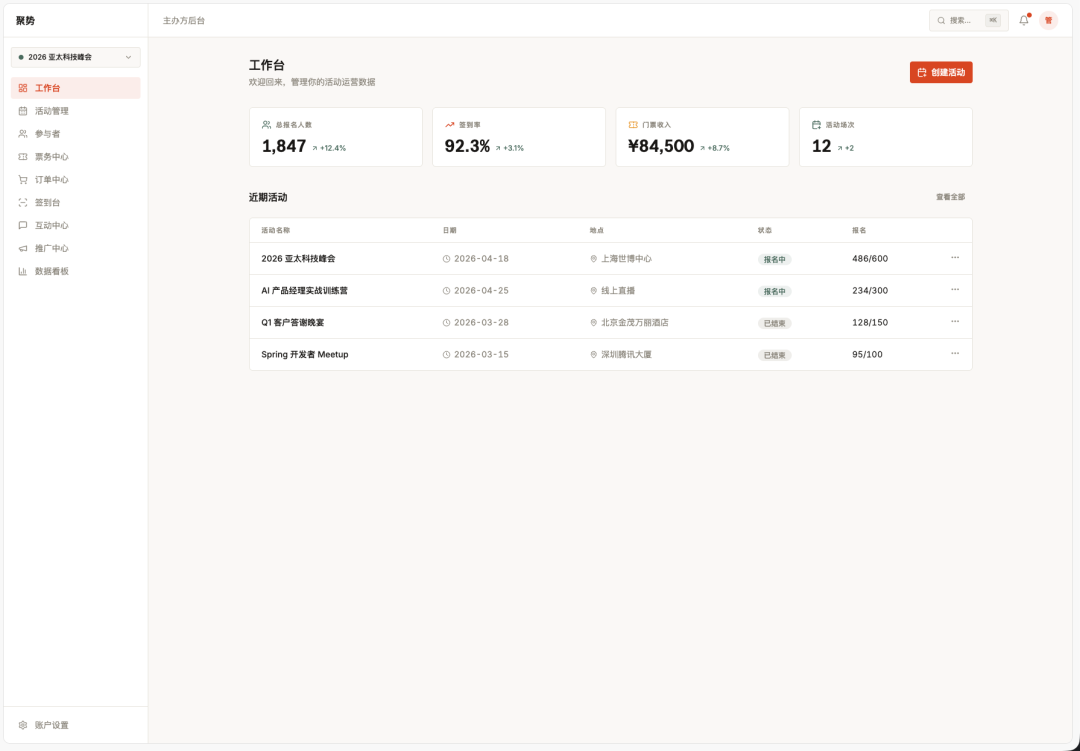Image resolution: width=1080 pixels, height=751 pixels.
Task: Click the 92.3% check-in rate value
Action: 468,146
